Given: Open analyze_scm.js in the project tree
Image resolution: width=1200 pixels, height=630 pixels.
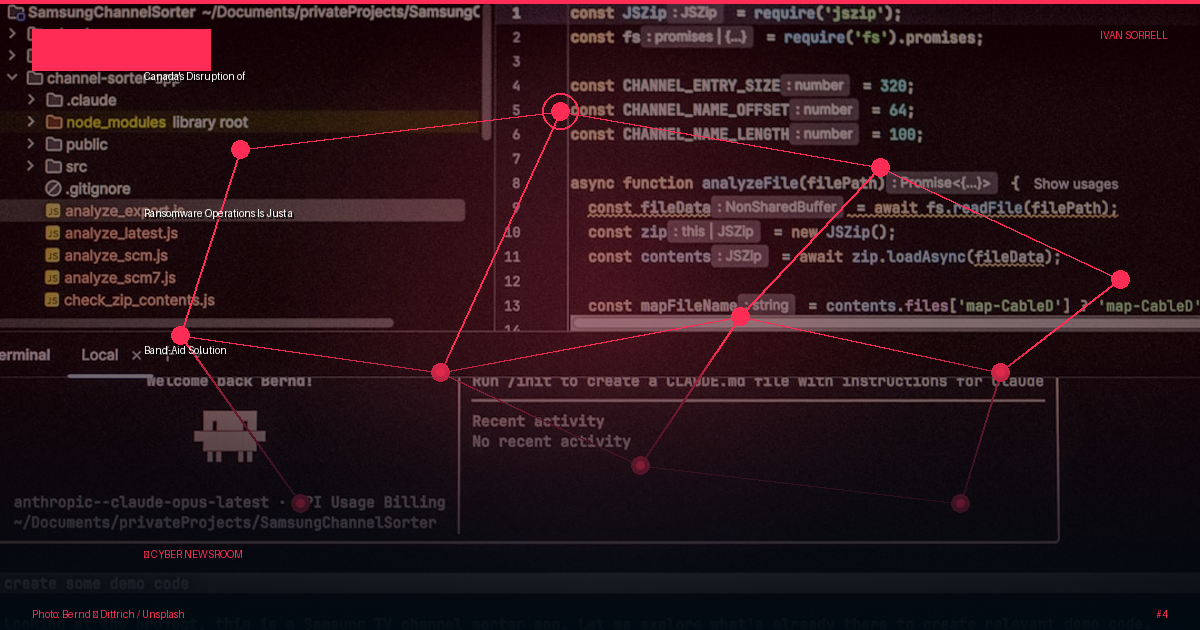Looking at the screenshot, I should (116, 256).
